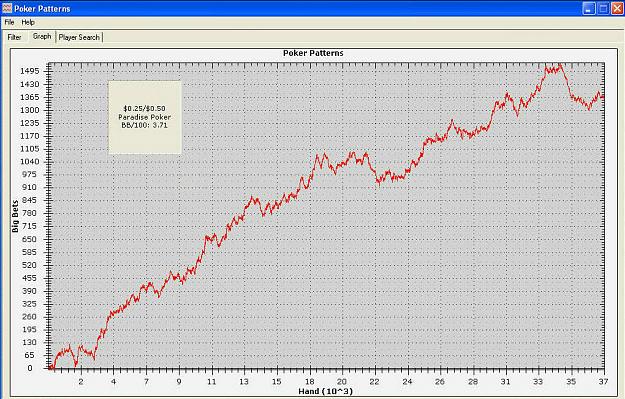Click the 26 x-axis tick label
Screen dimensions: 625x399
coord(440,381)
